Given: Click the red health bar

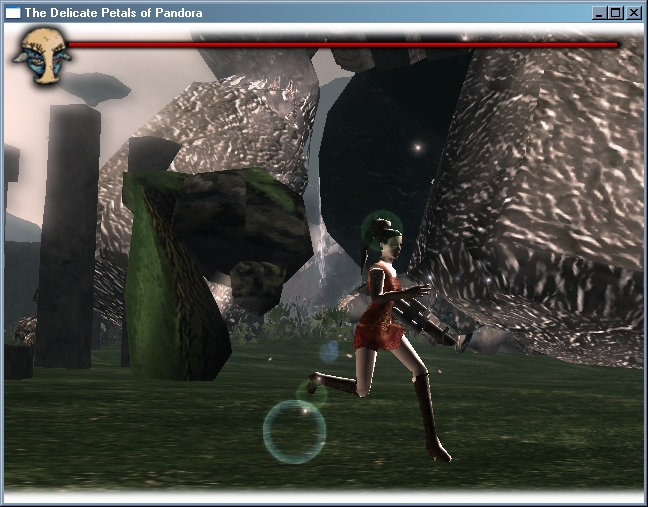Looking at the screenshot, I should [x=343, y=45].
